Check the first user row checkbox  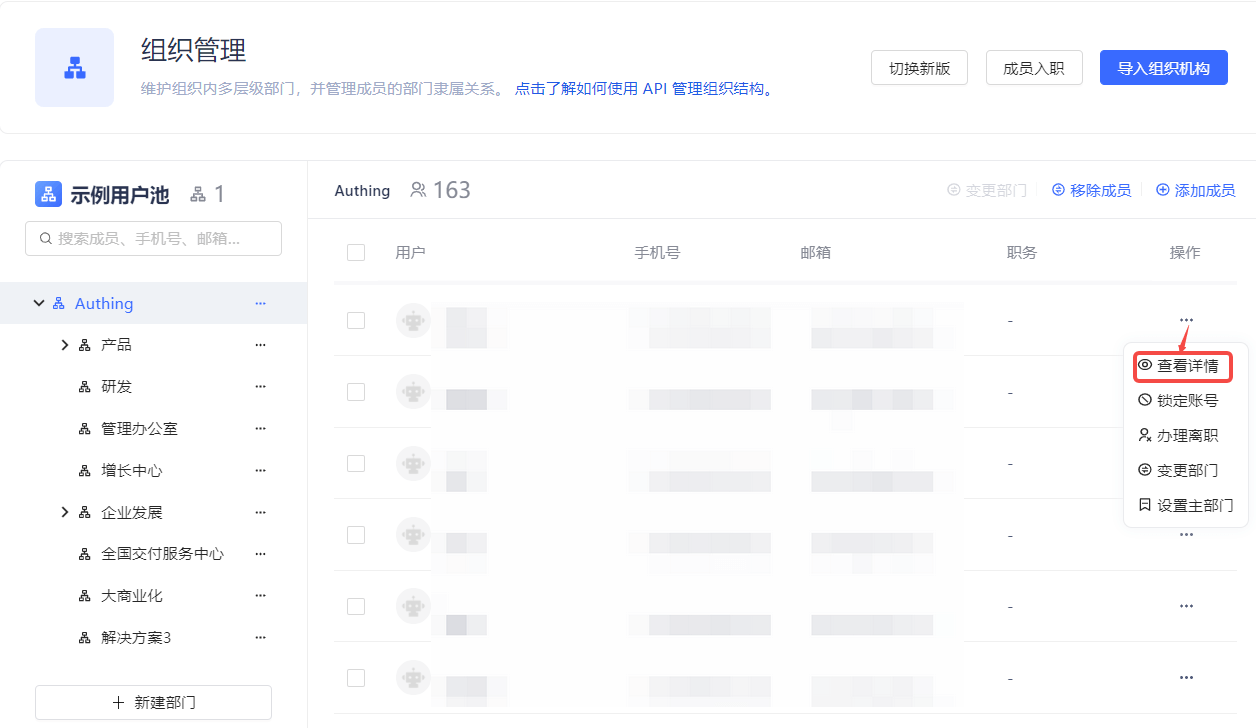(x=356, y=320)
